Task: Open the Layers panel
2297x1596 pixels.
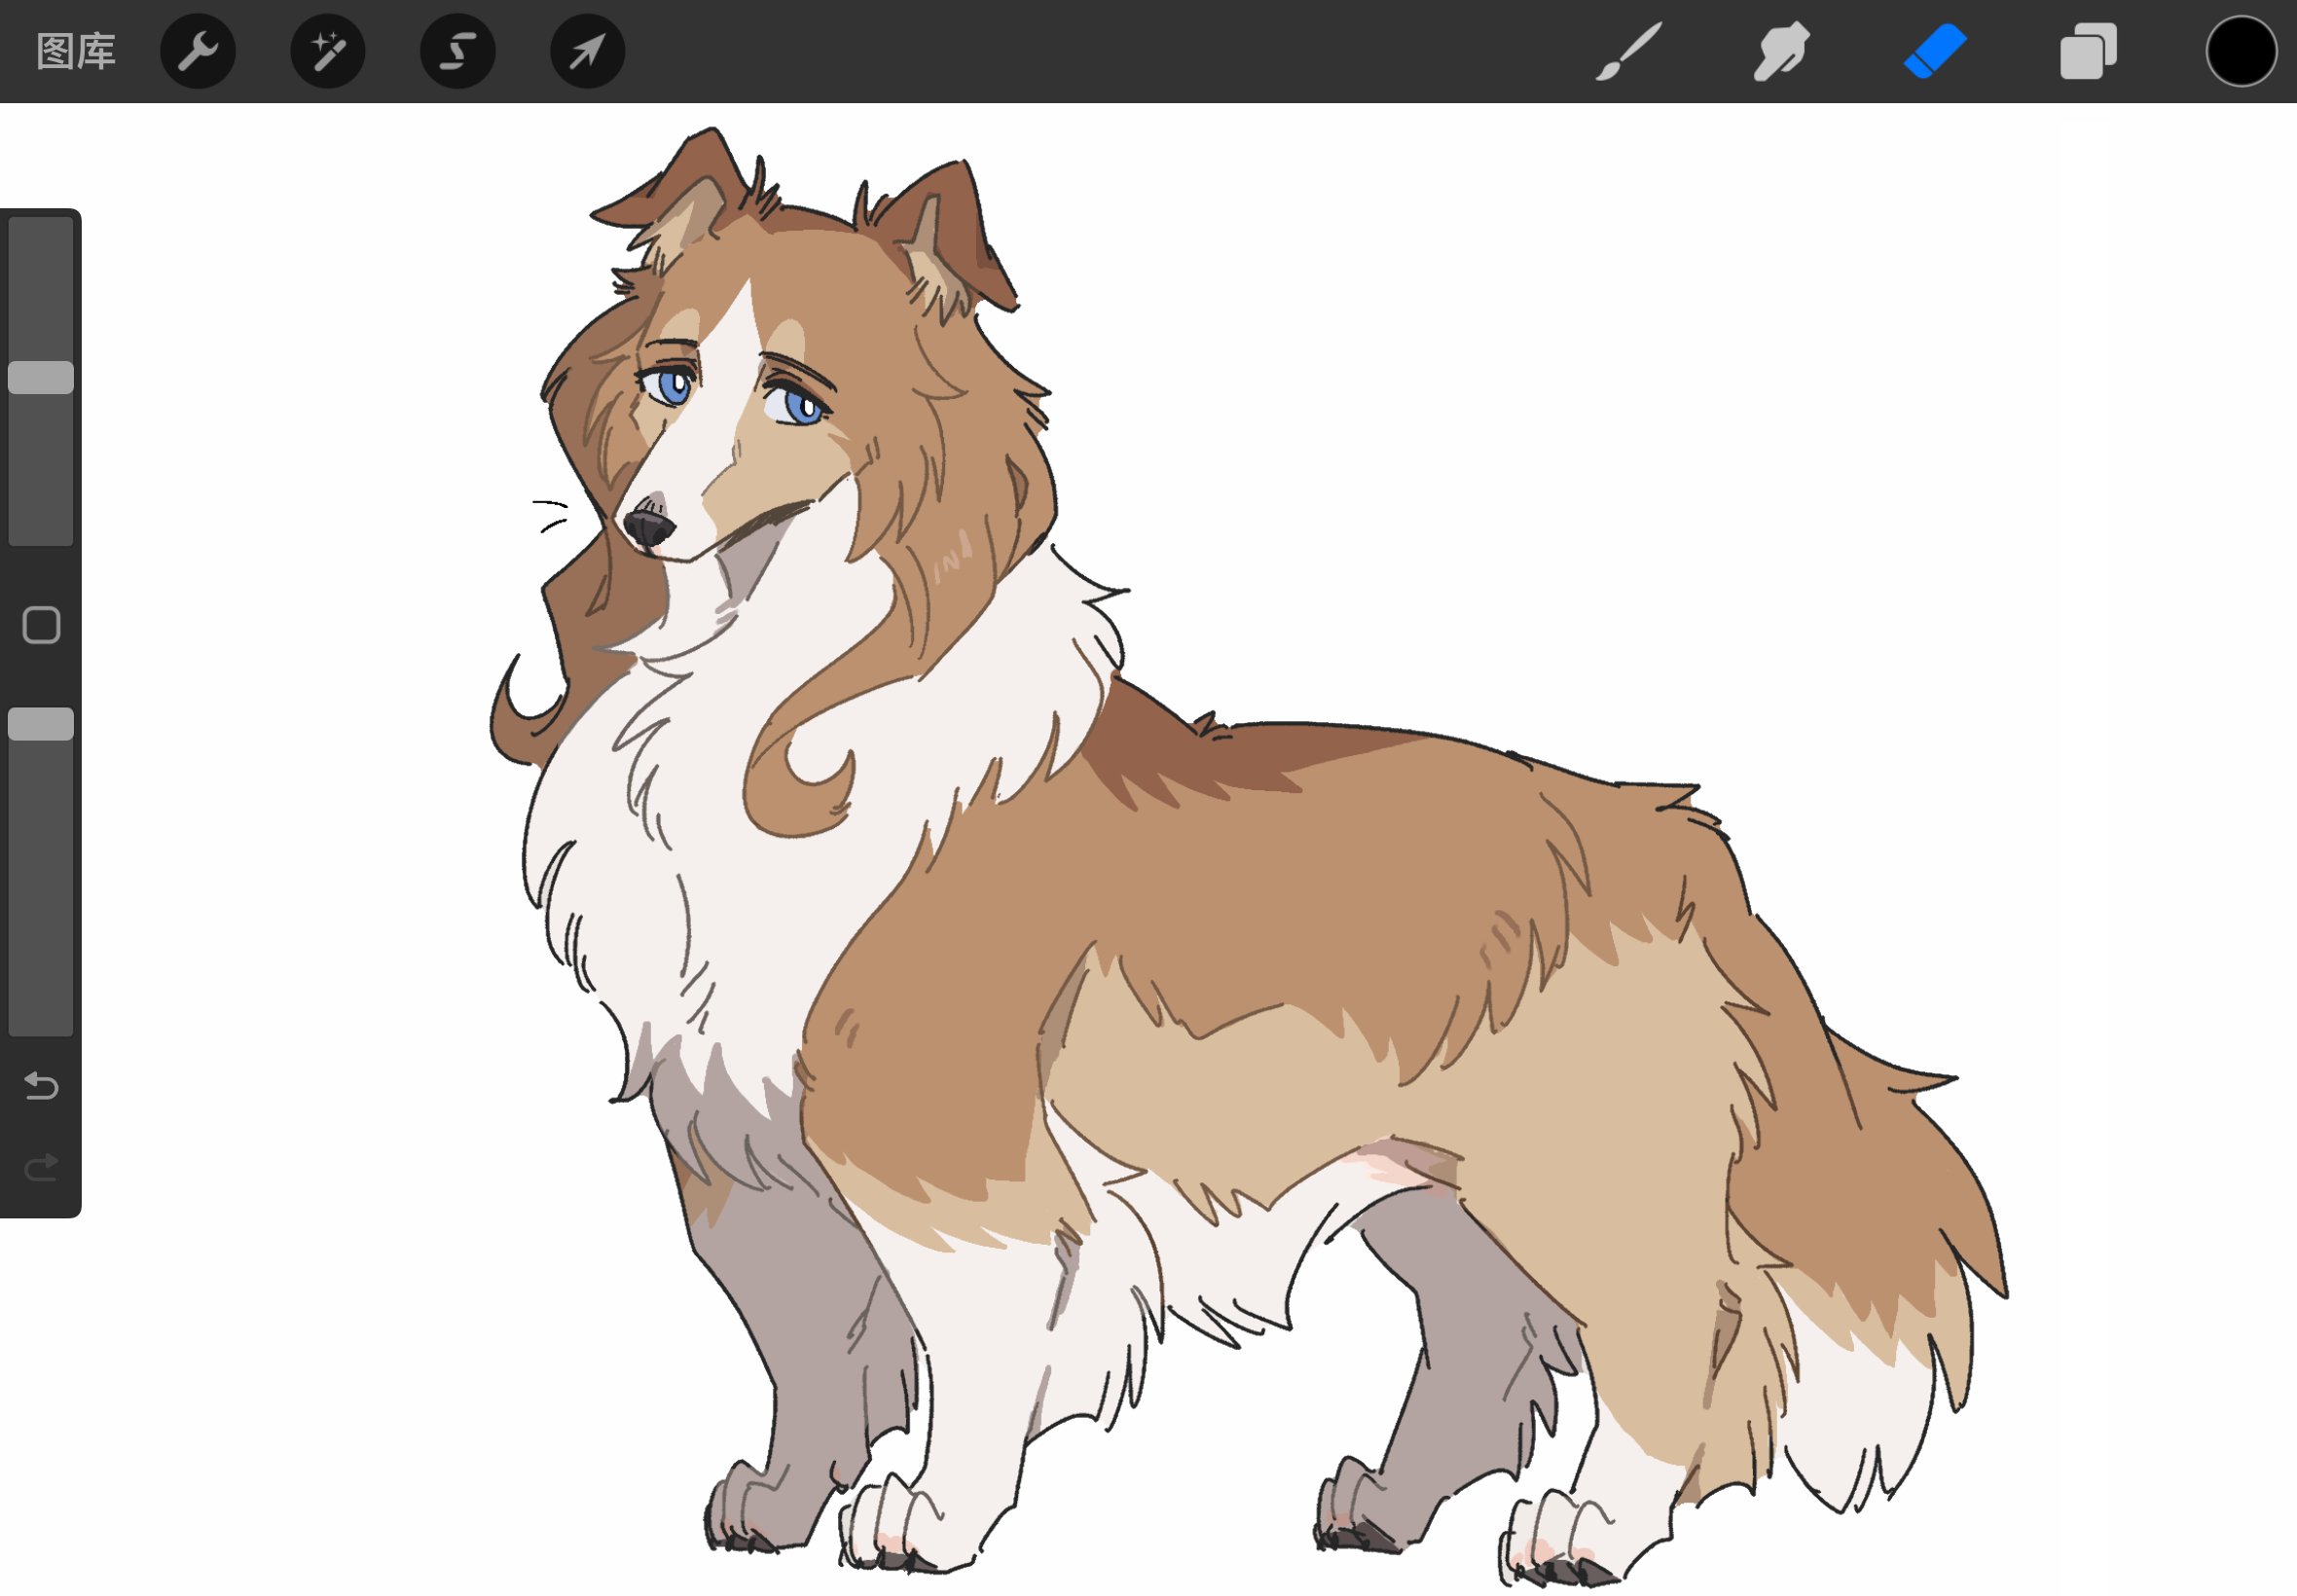Action: point(2088,51)
